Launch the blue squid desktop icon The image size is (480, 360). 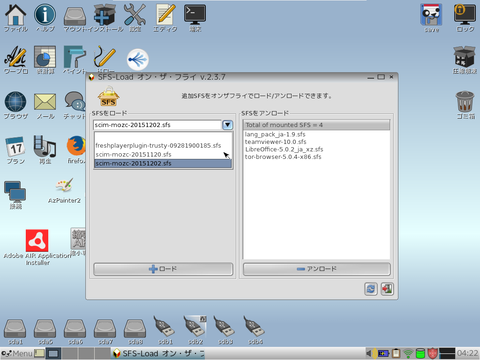coord(138,60)
